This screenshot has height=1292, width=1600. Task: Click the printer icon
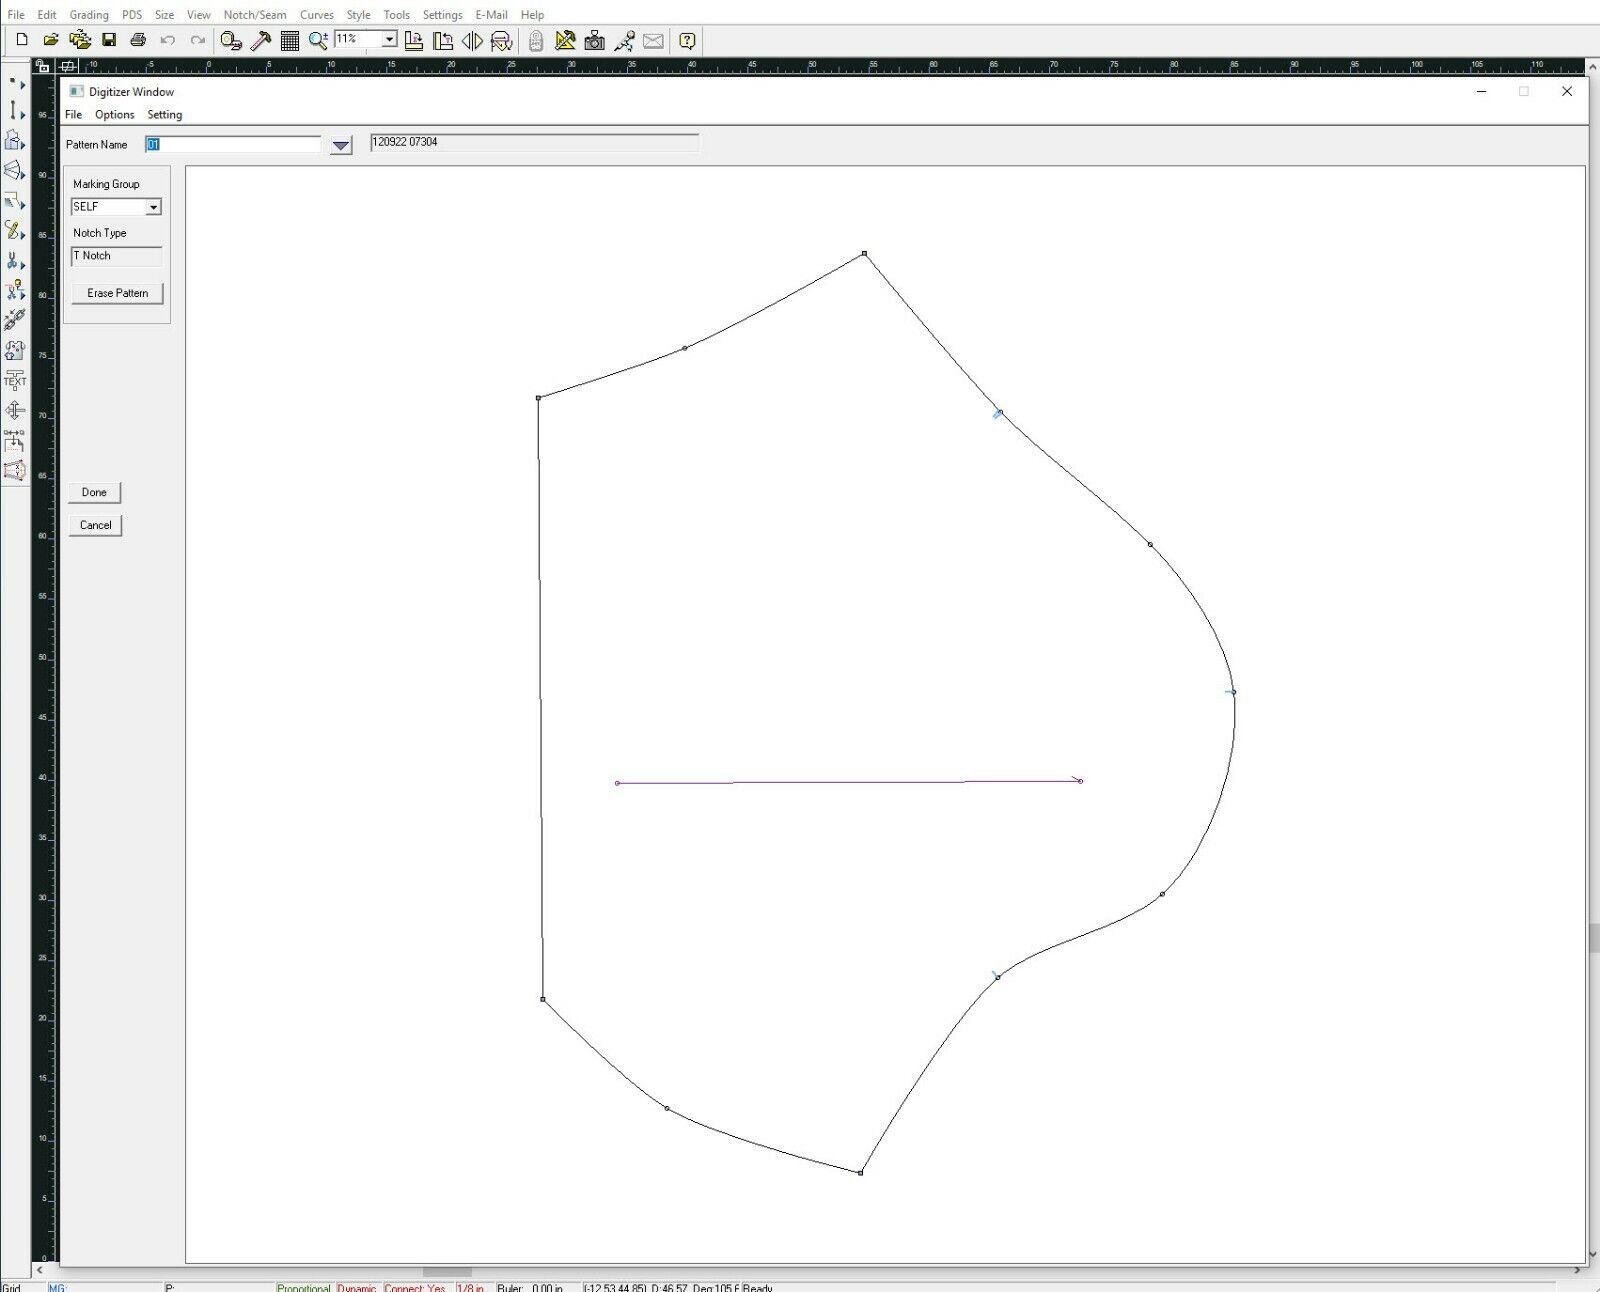pyautogui.click(x=138, y=40)
